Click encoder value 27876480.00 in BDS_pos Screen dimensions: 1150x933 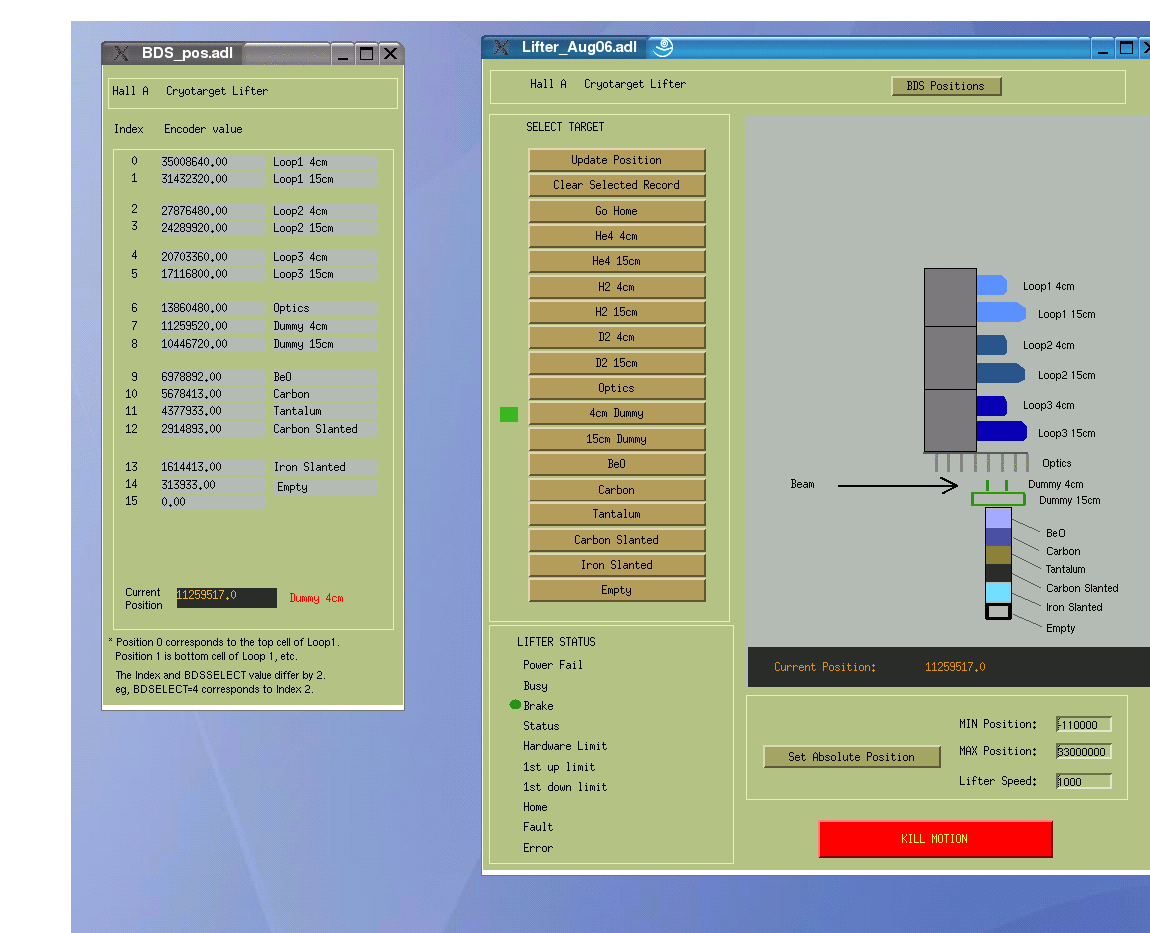tap(211, 211)
